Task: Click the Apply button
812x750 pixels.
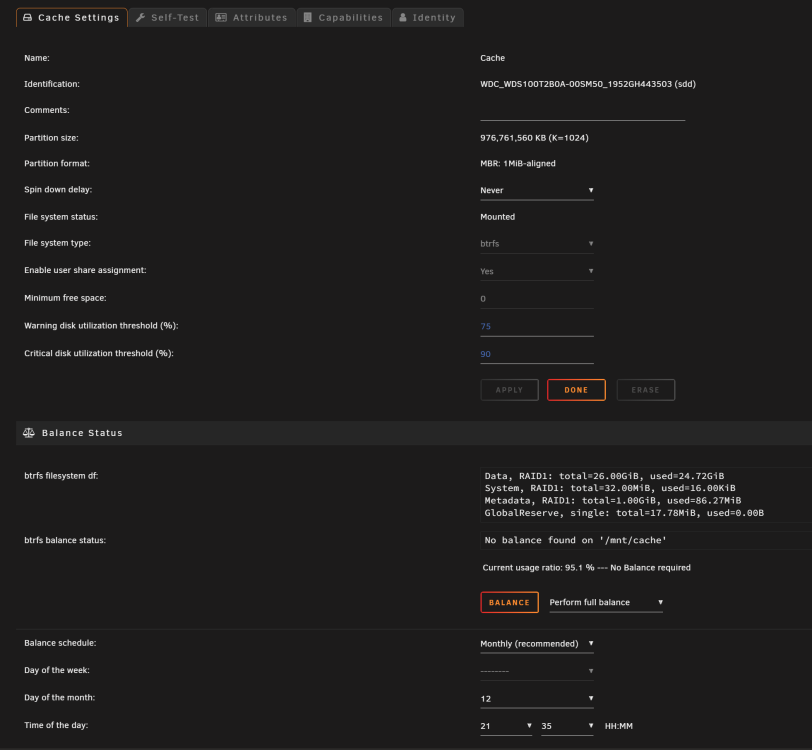Action: coord(510,390)
